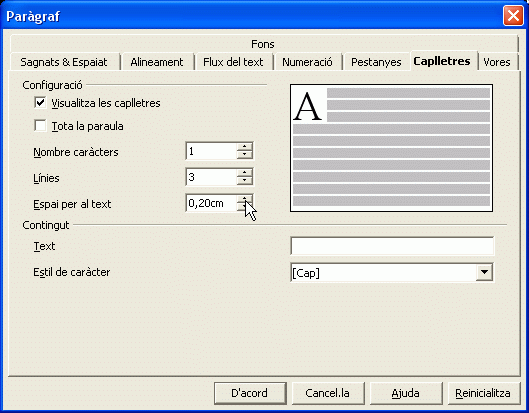Image resolution: width=529 pixels, height=413 pixels.
Task: Go to the Flux del text tab
Action: (233, 62)
